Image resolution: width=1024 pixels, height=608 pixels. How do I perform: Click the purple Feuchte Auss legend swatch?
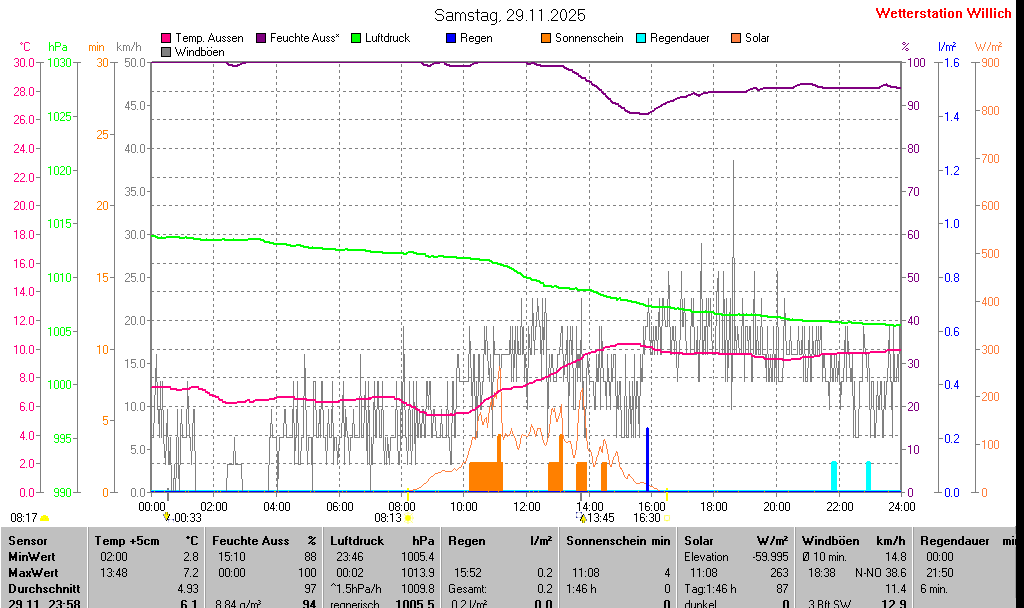(262, 38)
